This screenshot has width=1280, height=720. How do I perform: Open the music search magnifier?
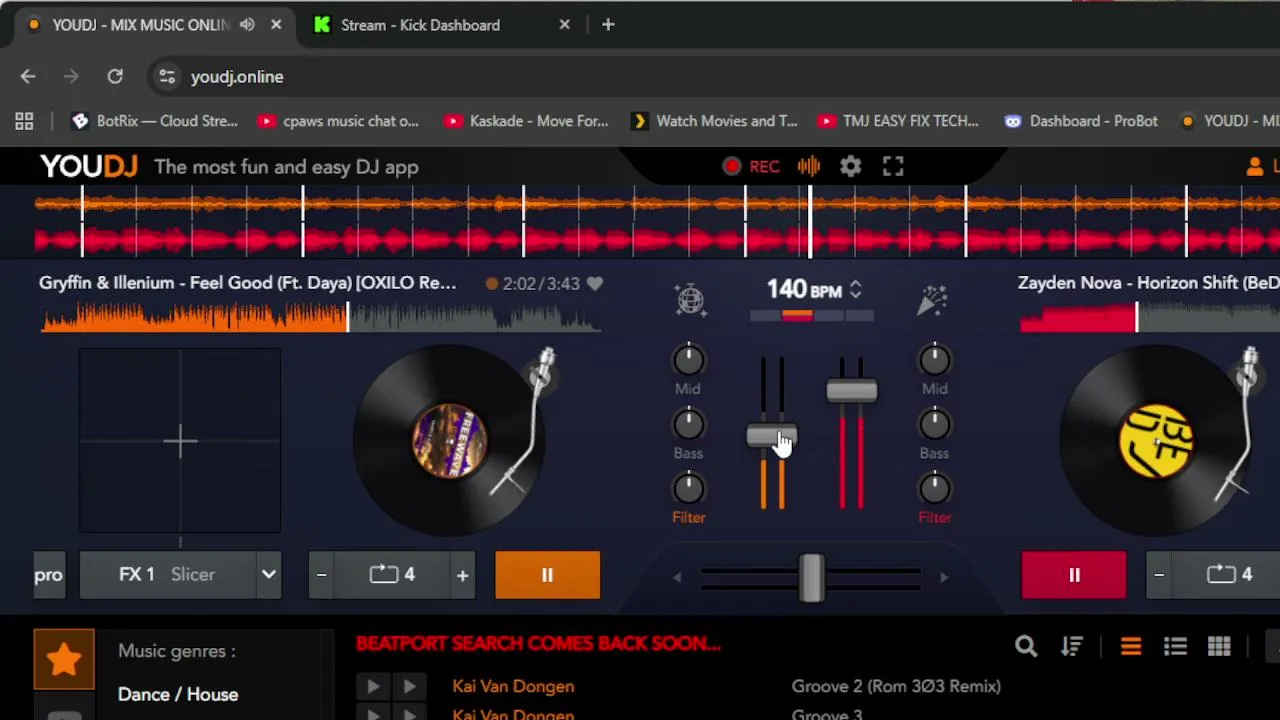pos(1026,647)
